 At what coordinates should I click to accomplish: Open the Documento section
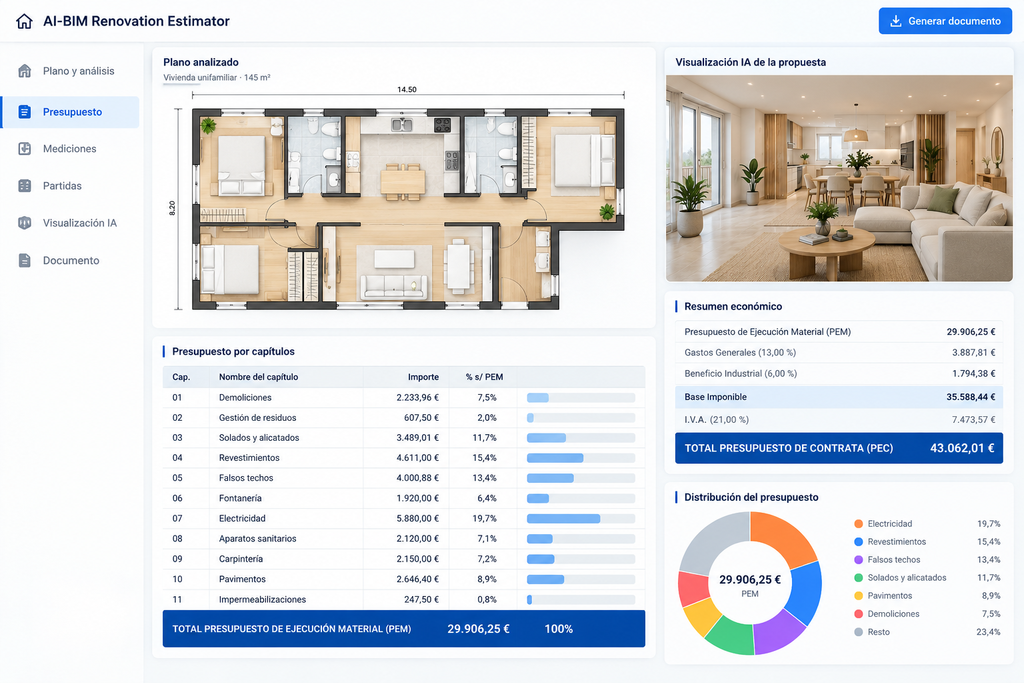click(71, 260)
